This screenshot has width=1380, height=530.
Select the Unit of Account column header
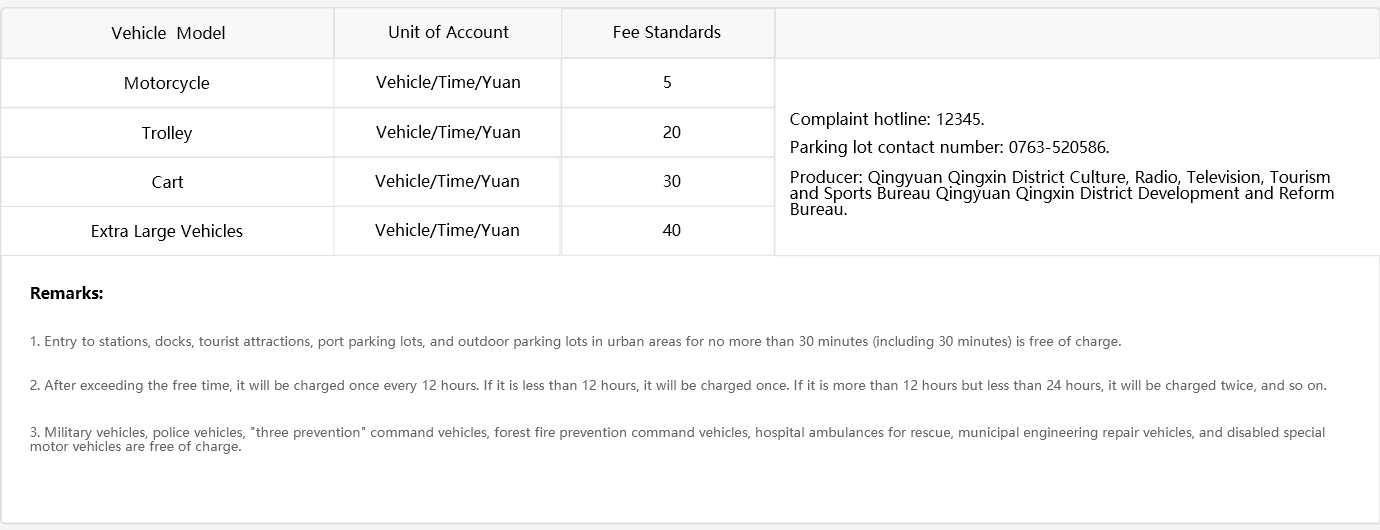[x=448, y=32]
